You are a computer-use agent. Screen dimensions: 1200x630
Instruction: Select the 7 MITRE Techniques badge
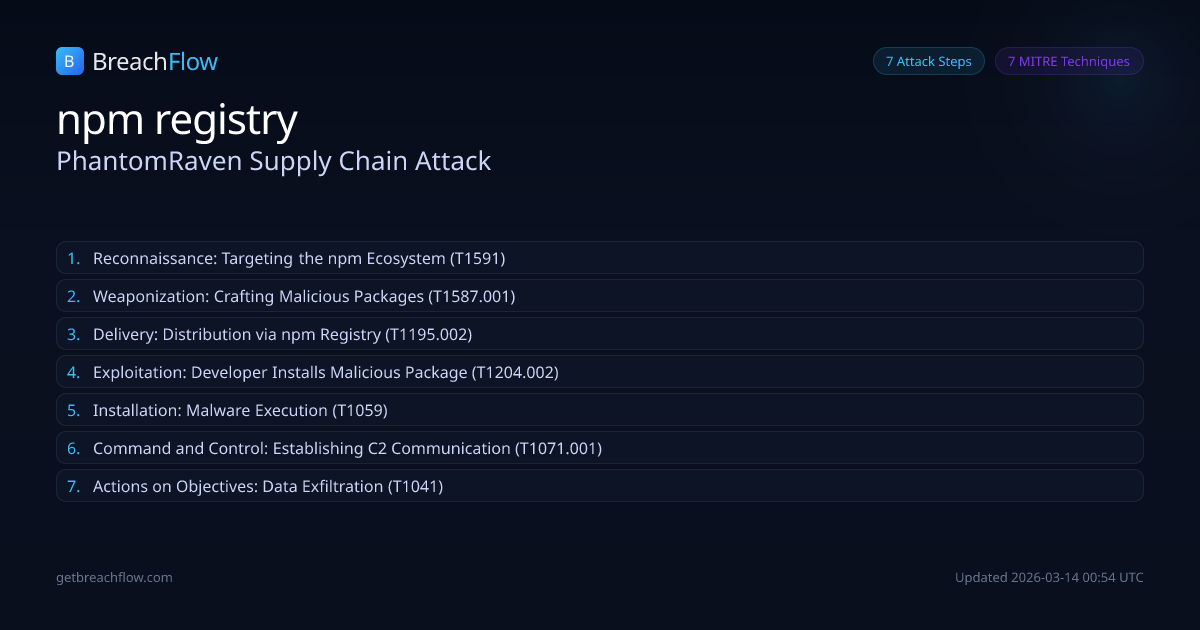1068,61
